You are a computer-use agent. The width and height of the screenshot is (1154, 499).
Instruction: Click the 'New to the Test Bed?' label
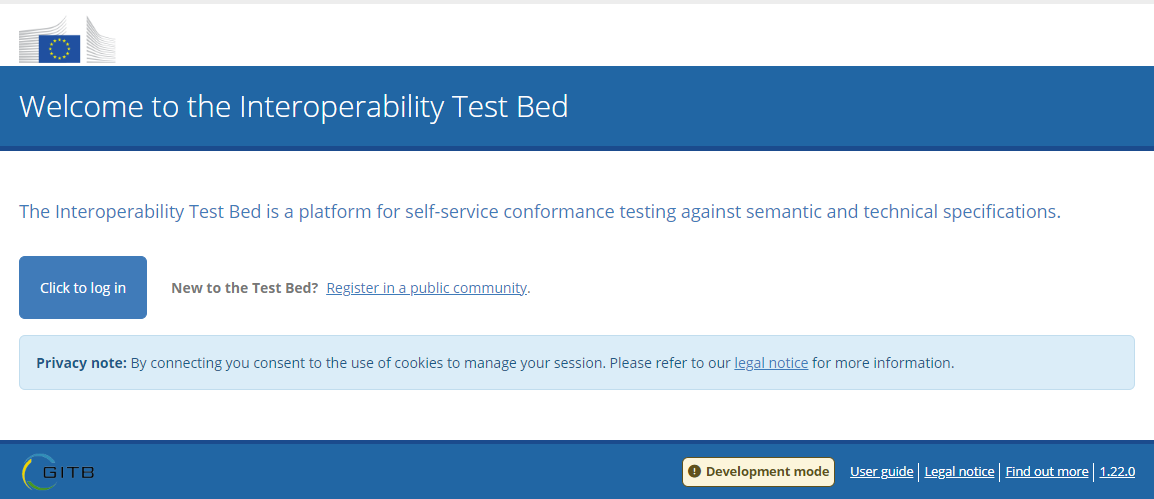244,288
